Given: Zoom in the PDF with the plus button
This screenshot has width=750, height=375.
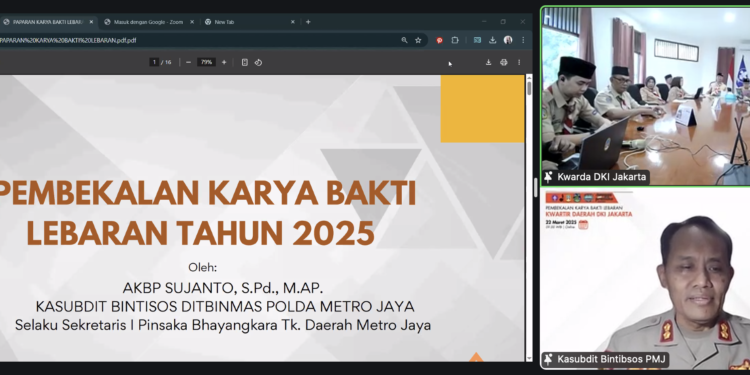Looking at the screenshot, I should coord(224,62).
